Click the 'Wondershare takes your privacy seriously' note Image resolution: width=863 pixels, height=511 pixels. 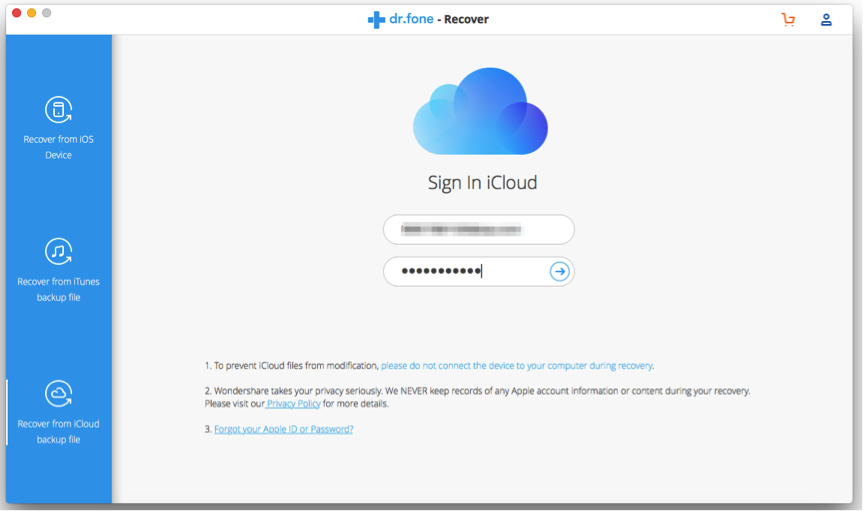point(477,397)
